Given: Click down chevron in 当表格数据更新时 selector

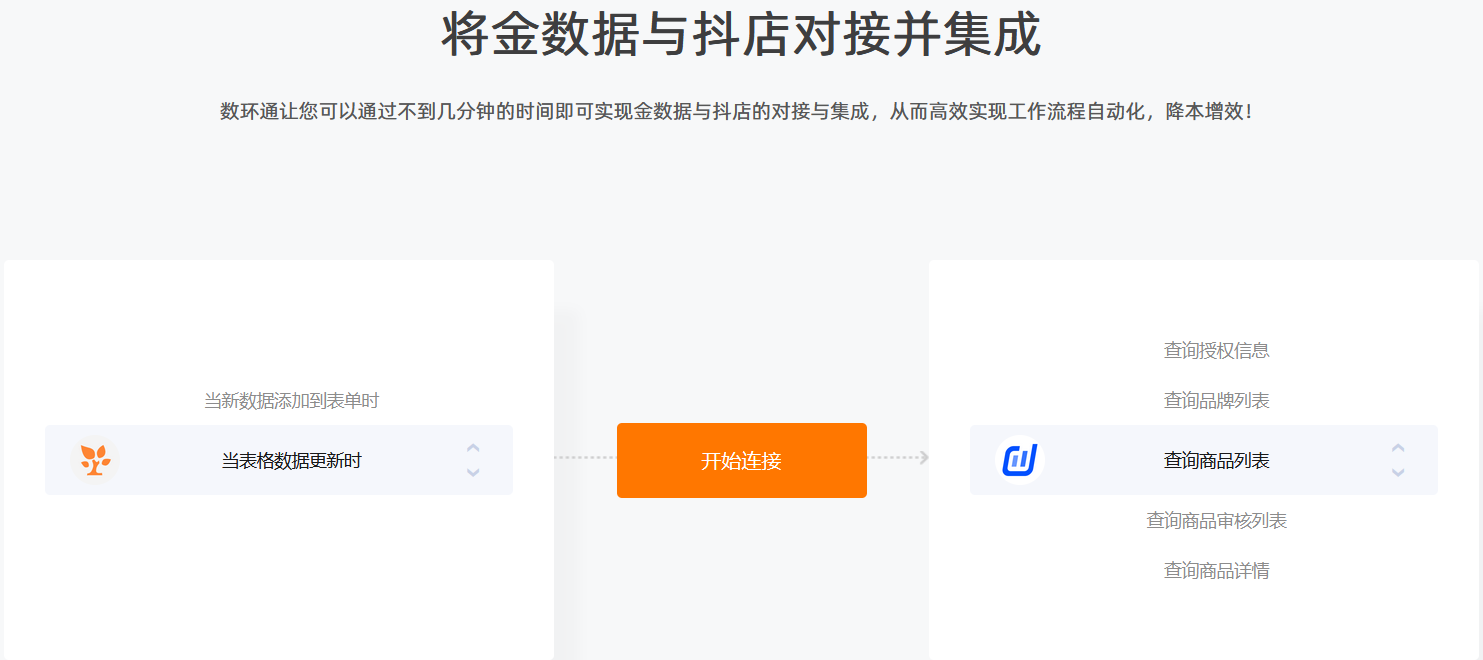Looking at the screenshot, I should 473,472.
